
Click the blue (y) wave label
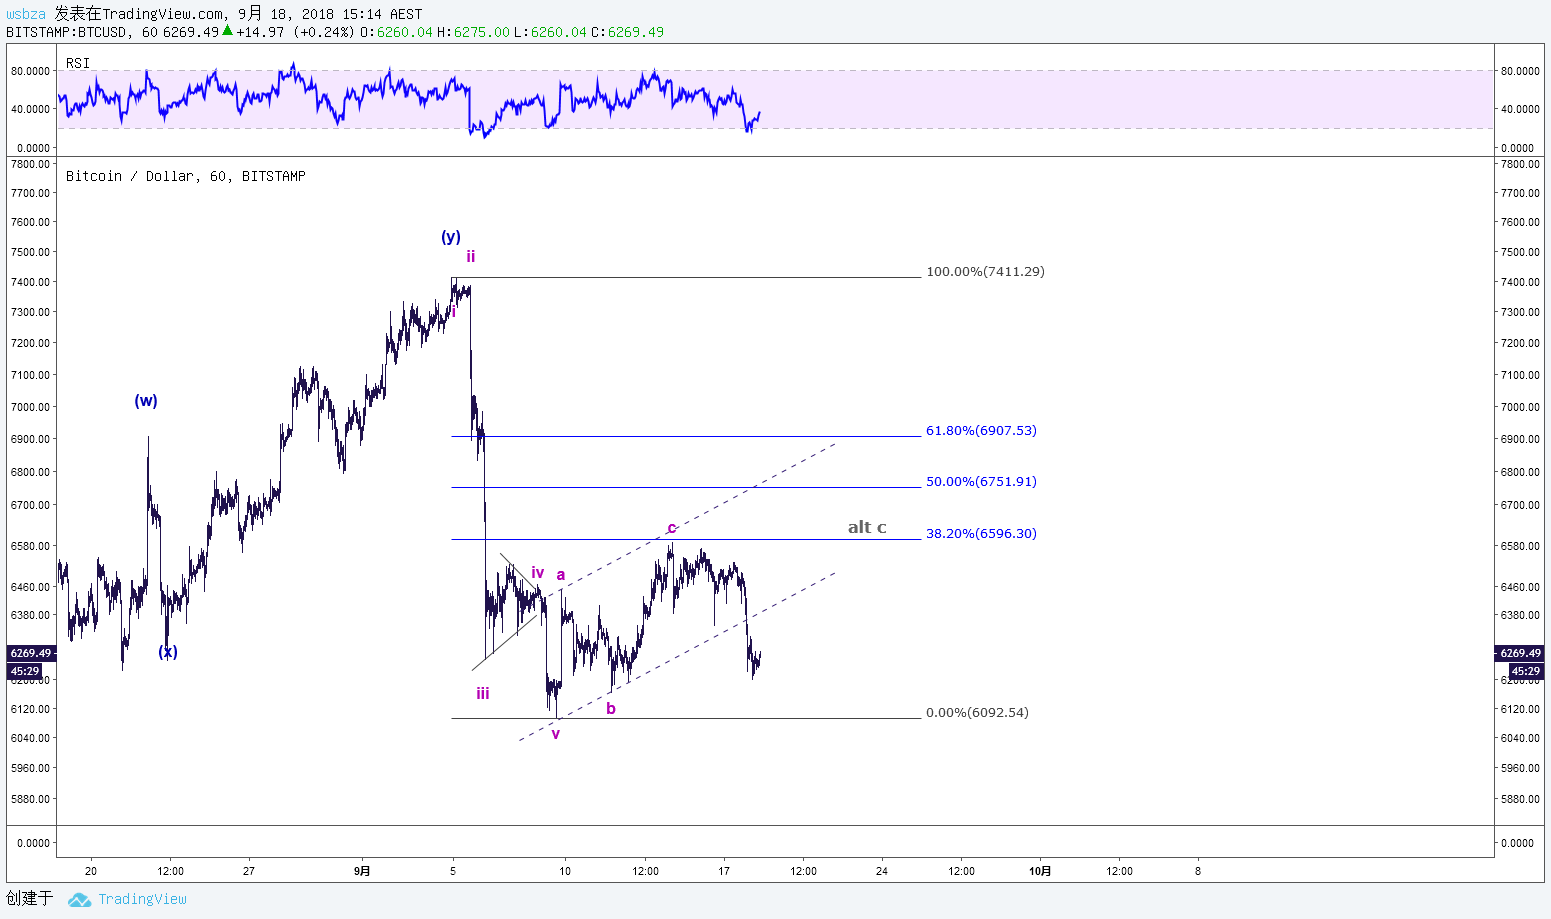click(x=451, y=237)
